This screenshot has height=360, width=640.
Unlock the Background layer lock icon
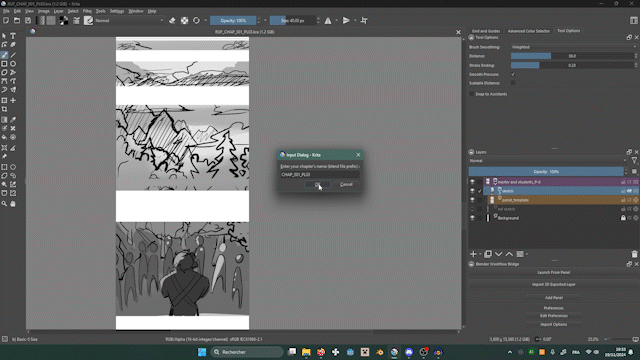coord(623,218)
